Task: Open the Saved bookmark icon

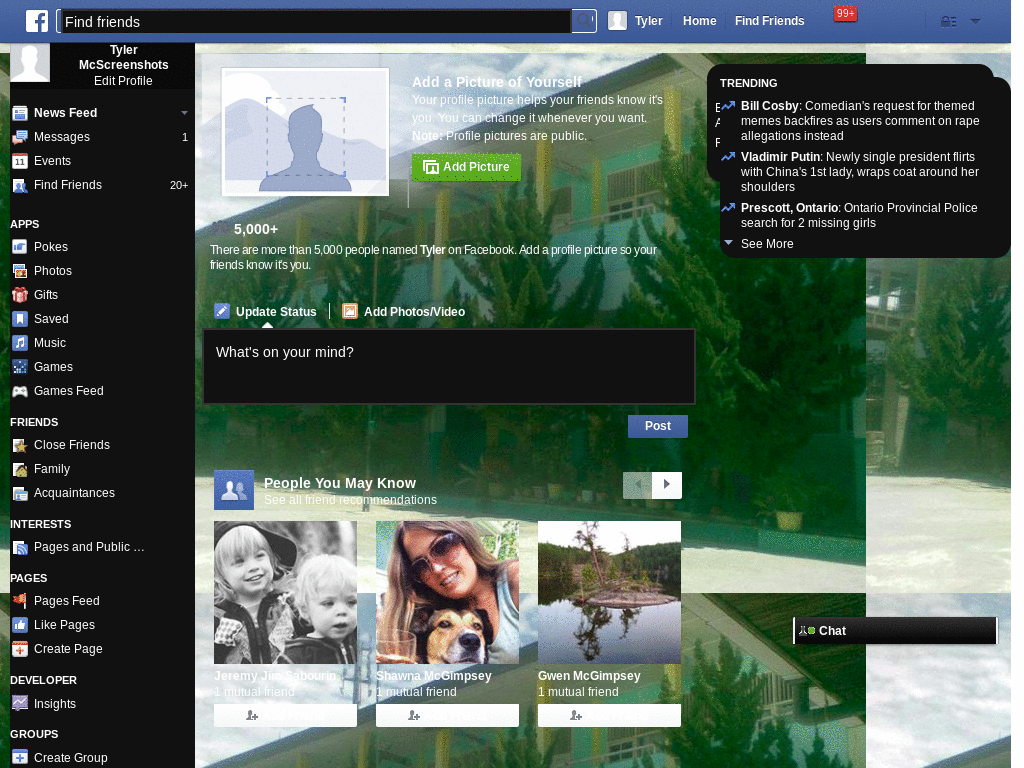Action: pyautogui.click(x=20, y=319)
